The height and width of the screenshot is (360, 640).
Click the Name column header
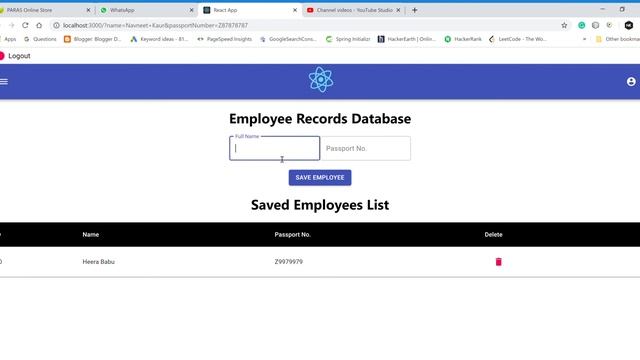click(91, 235)
